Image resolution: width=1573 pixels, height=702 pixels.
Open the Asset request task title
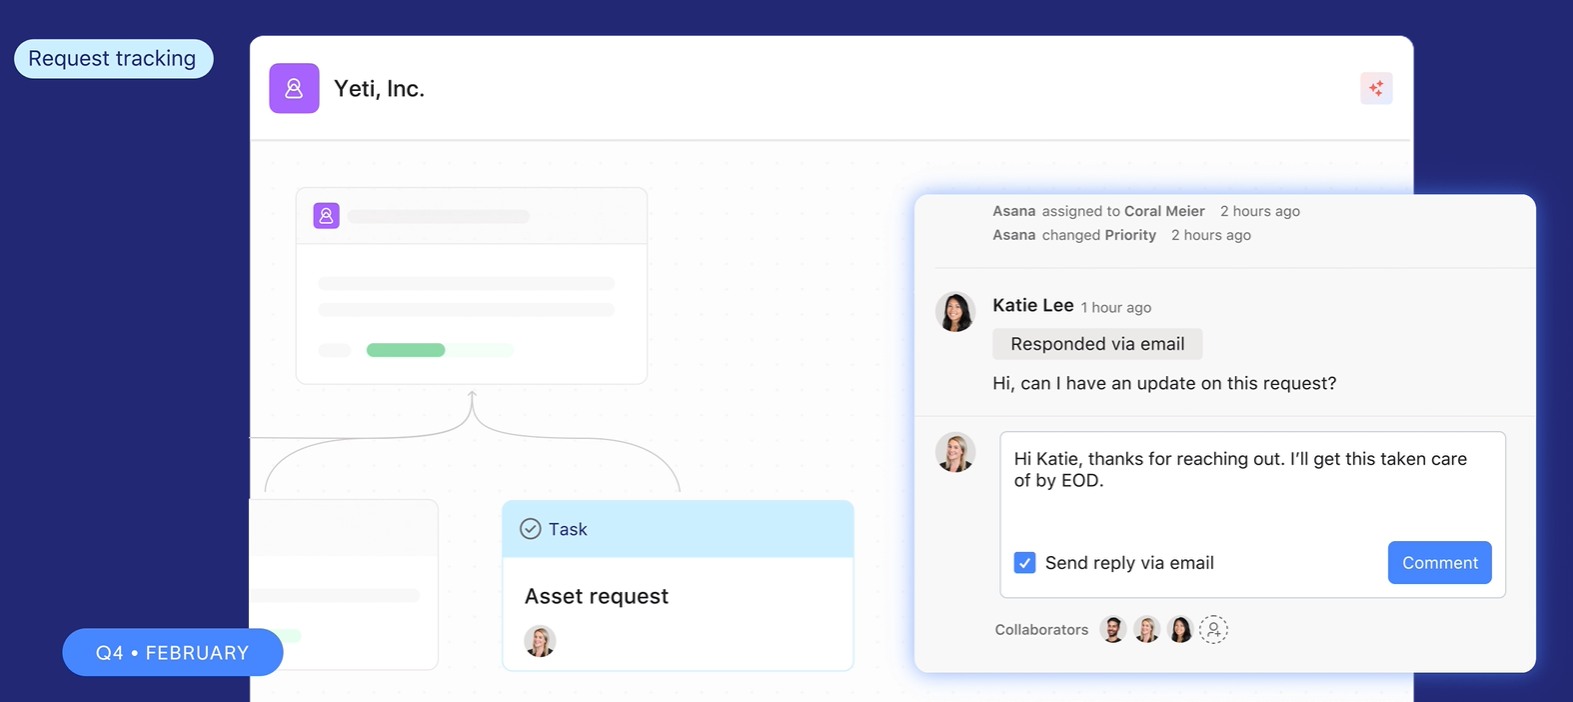(x=596, y=596)
